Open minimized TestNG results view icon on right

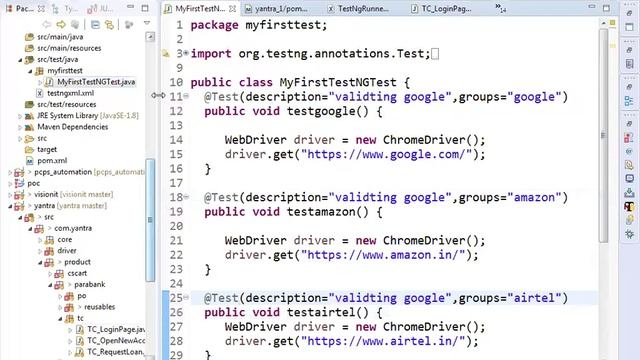coord(629,207)
